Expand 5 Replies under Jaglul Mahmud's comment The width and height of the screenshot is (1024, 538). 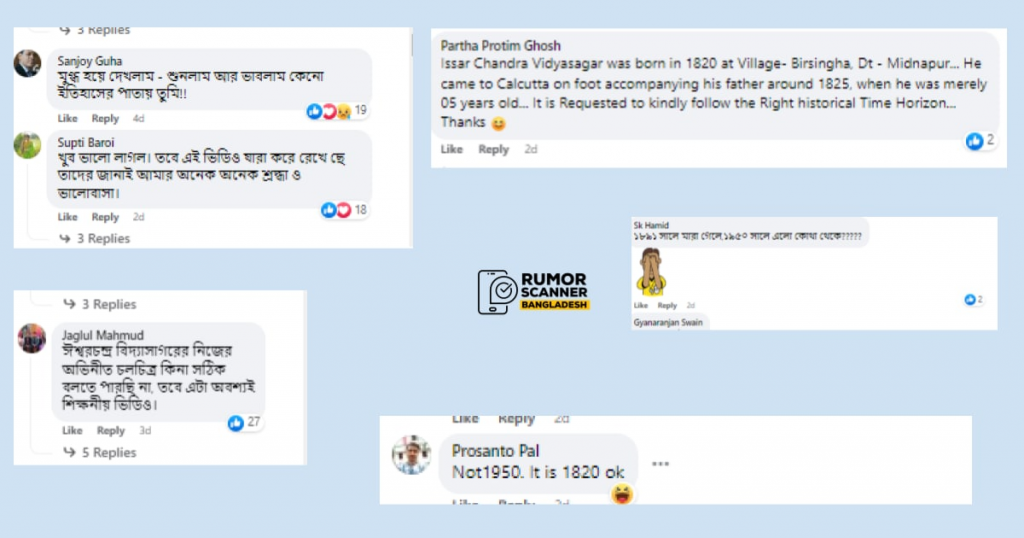point(100,452)
